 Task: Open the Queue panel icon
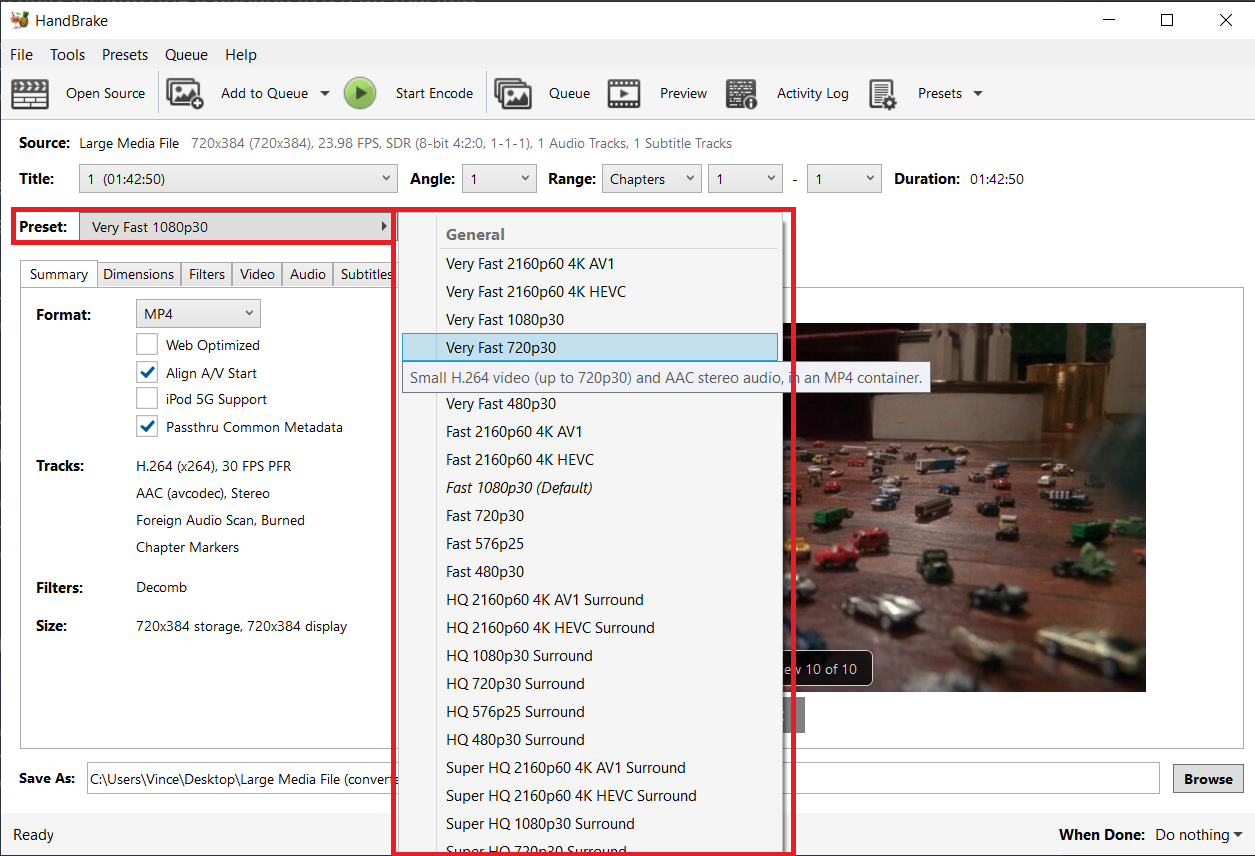point(513,93)
